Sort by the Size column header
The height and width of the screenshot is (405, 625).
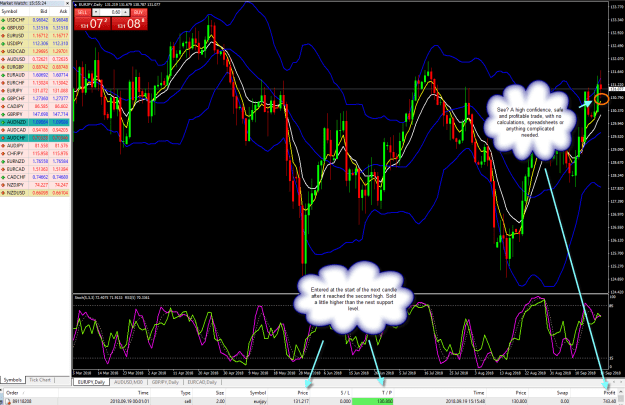click(x=220, y=393)
